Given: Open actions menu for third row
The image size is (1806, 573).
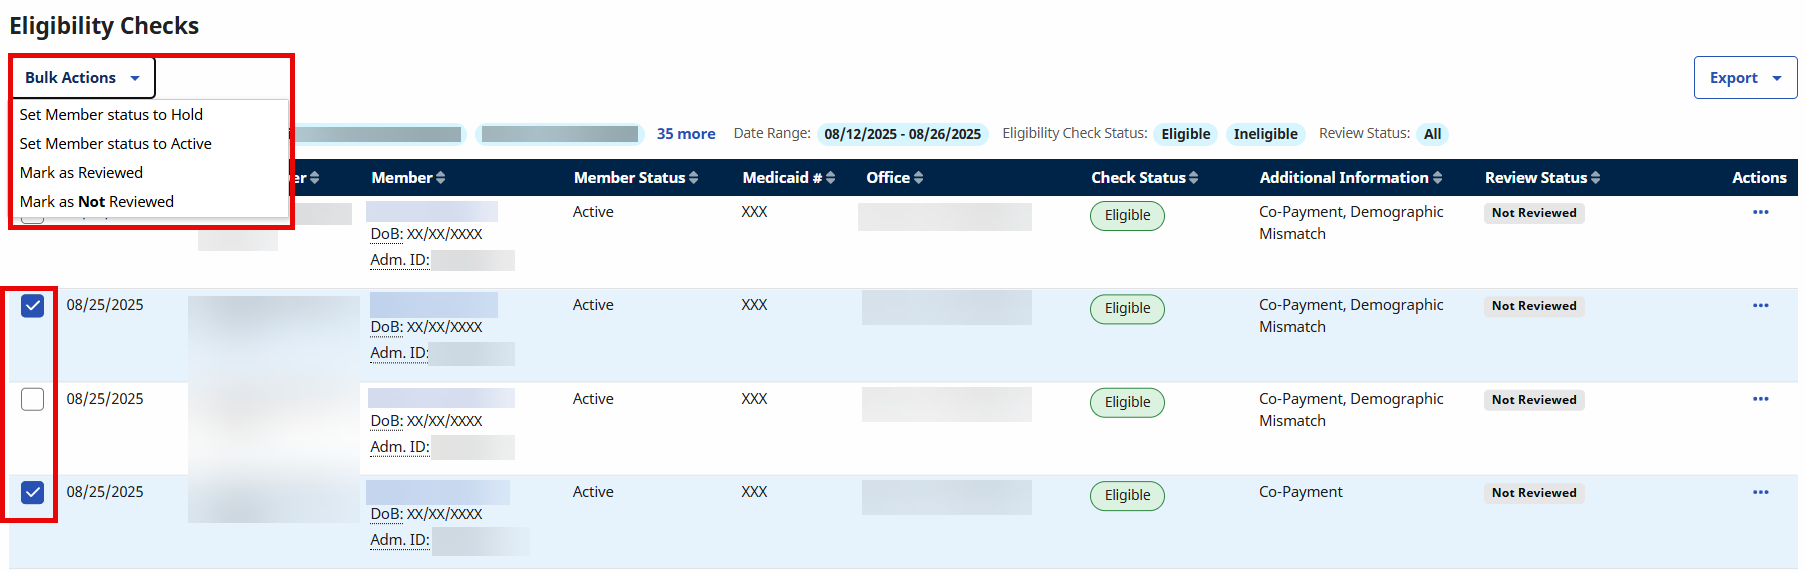Looking at the screenshot, I should (x=1760, y=399).
